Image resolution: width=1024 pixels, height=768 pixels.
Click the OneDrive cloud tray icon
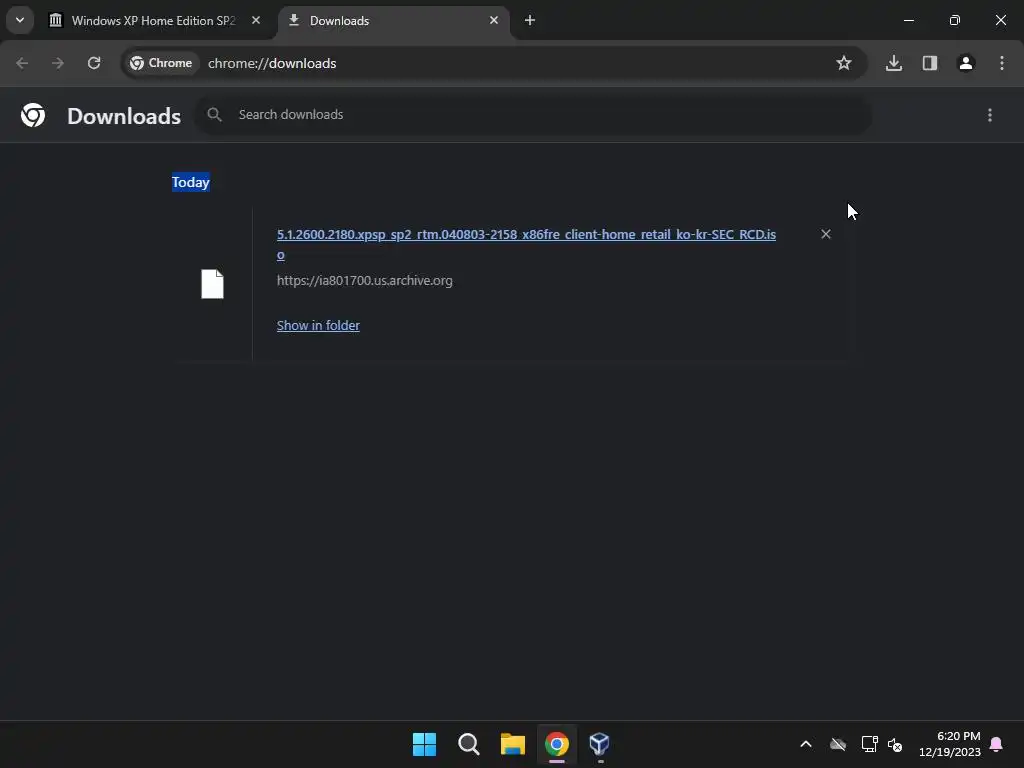click(x=838, y=744)
